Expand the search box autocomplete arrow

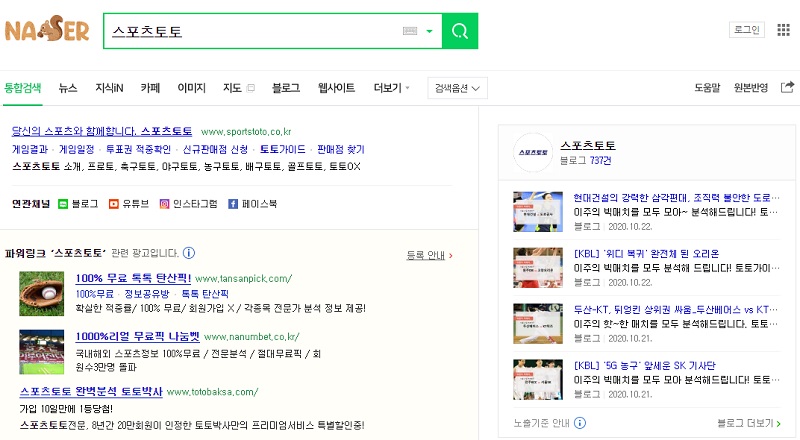coord(430,31)
